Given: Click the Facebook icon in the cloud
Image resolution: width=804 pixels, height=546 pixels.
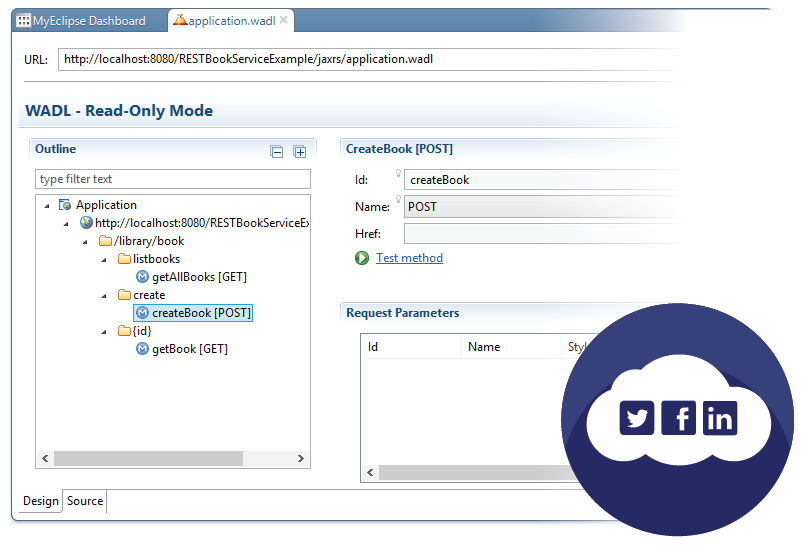Looking at the screenshot, I should pyautogui.click(x=679, y=418).
